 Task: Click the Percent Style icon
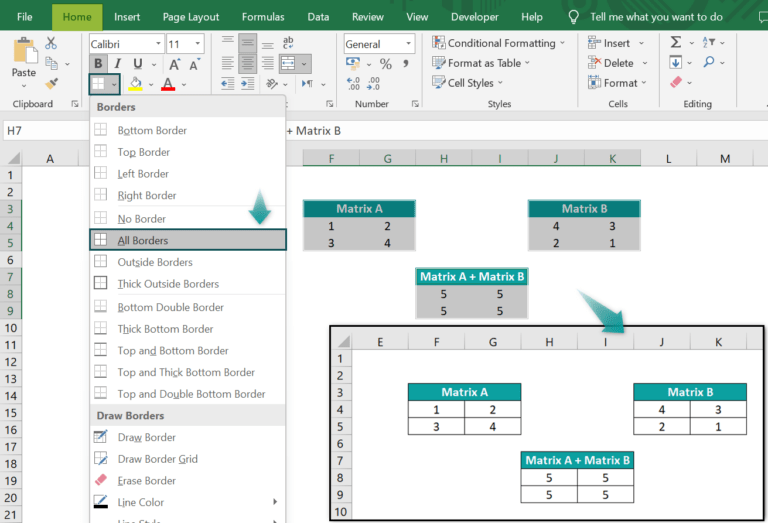[385, 64]
